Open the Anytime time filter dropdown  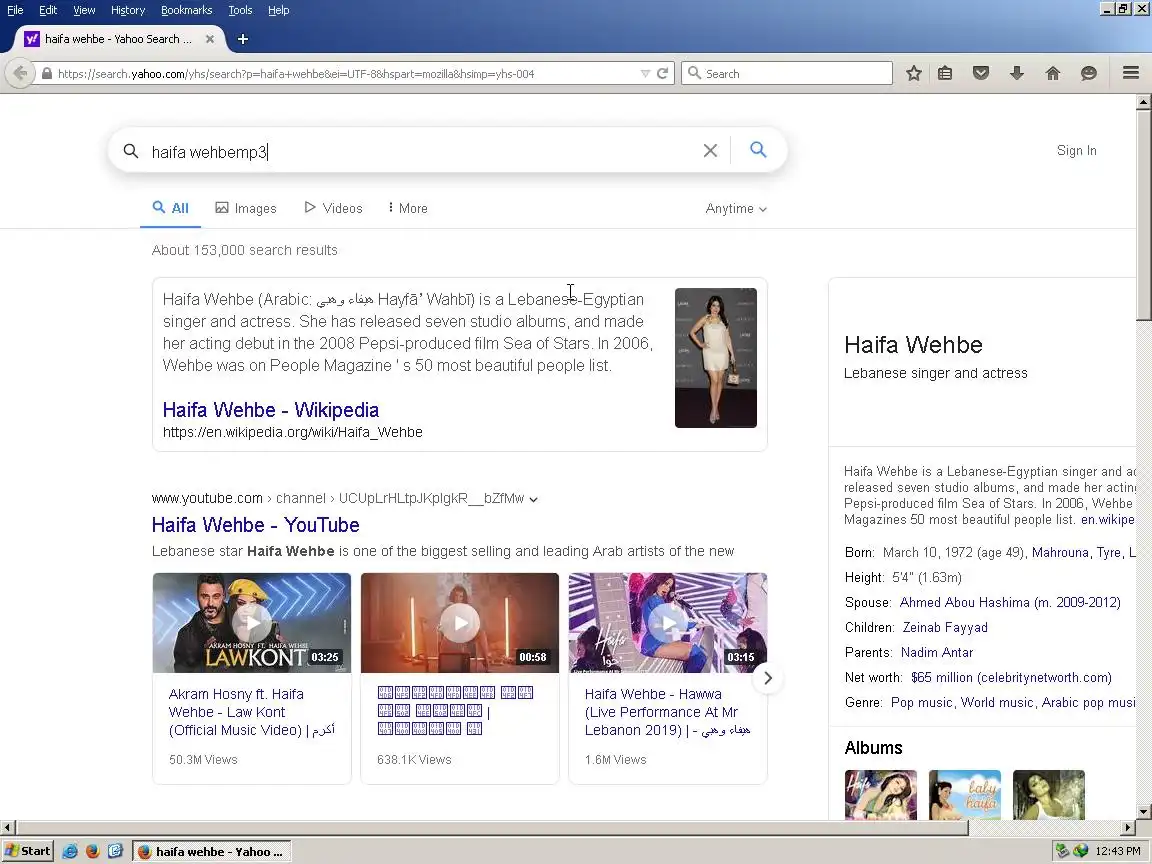pyautogui.click(x=735, y=209)
